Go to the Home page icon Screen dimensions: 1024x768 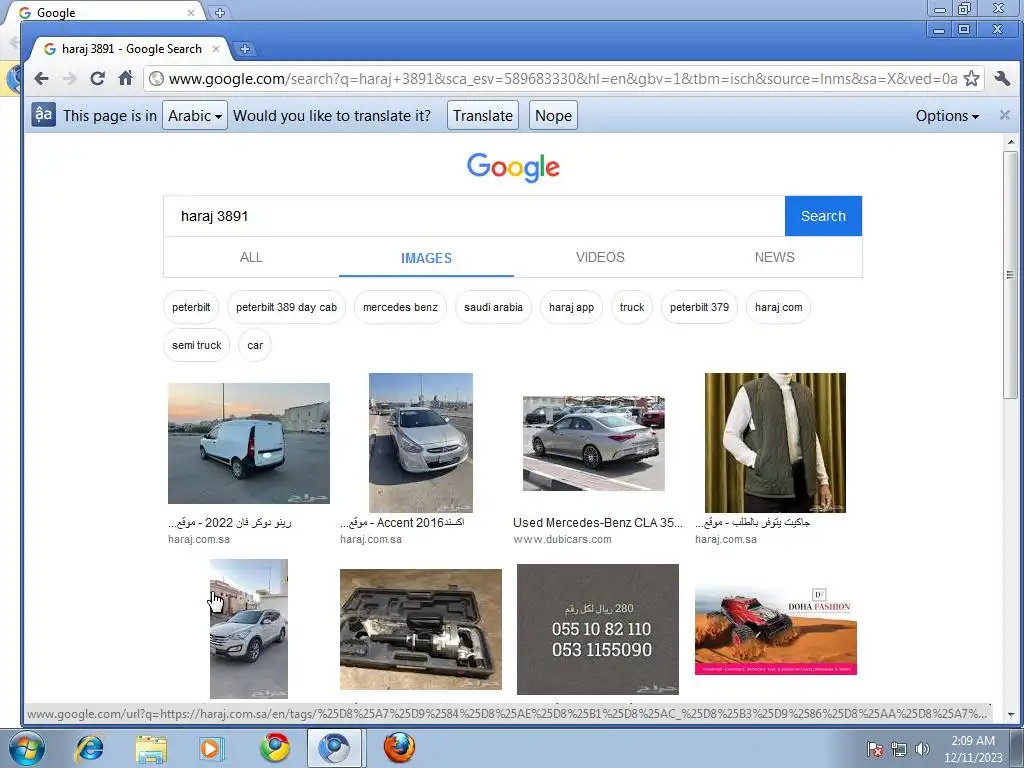coord(125,78)
